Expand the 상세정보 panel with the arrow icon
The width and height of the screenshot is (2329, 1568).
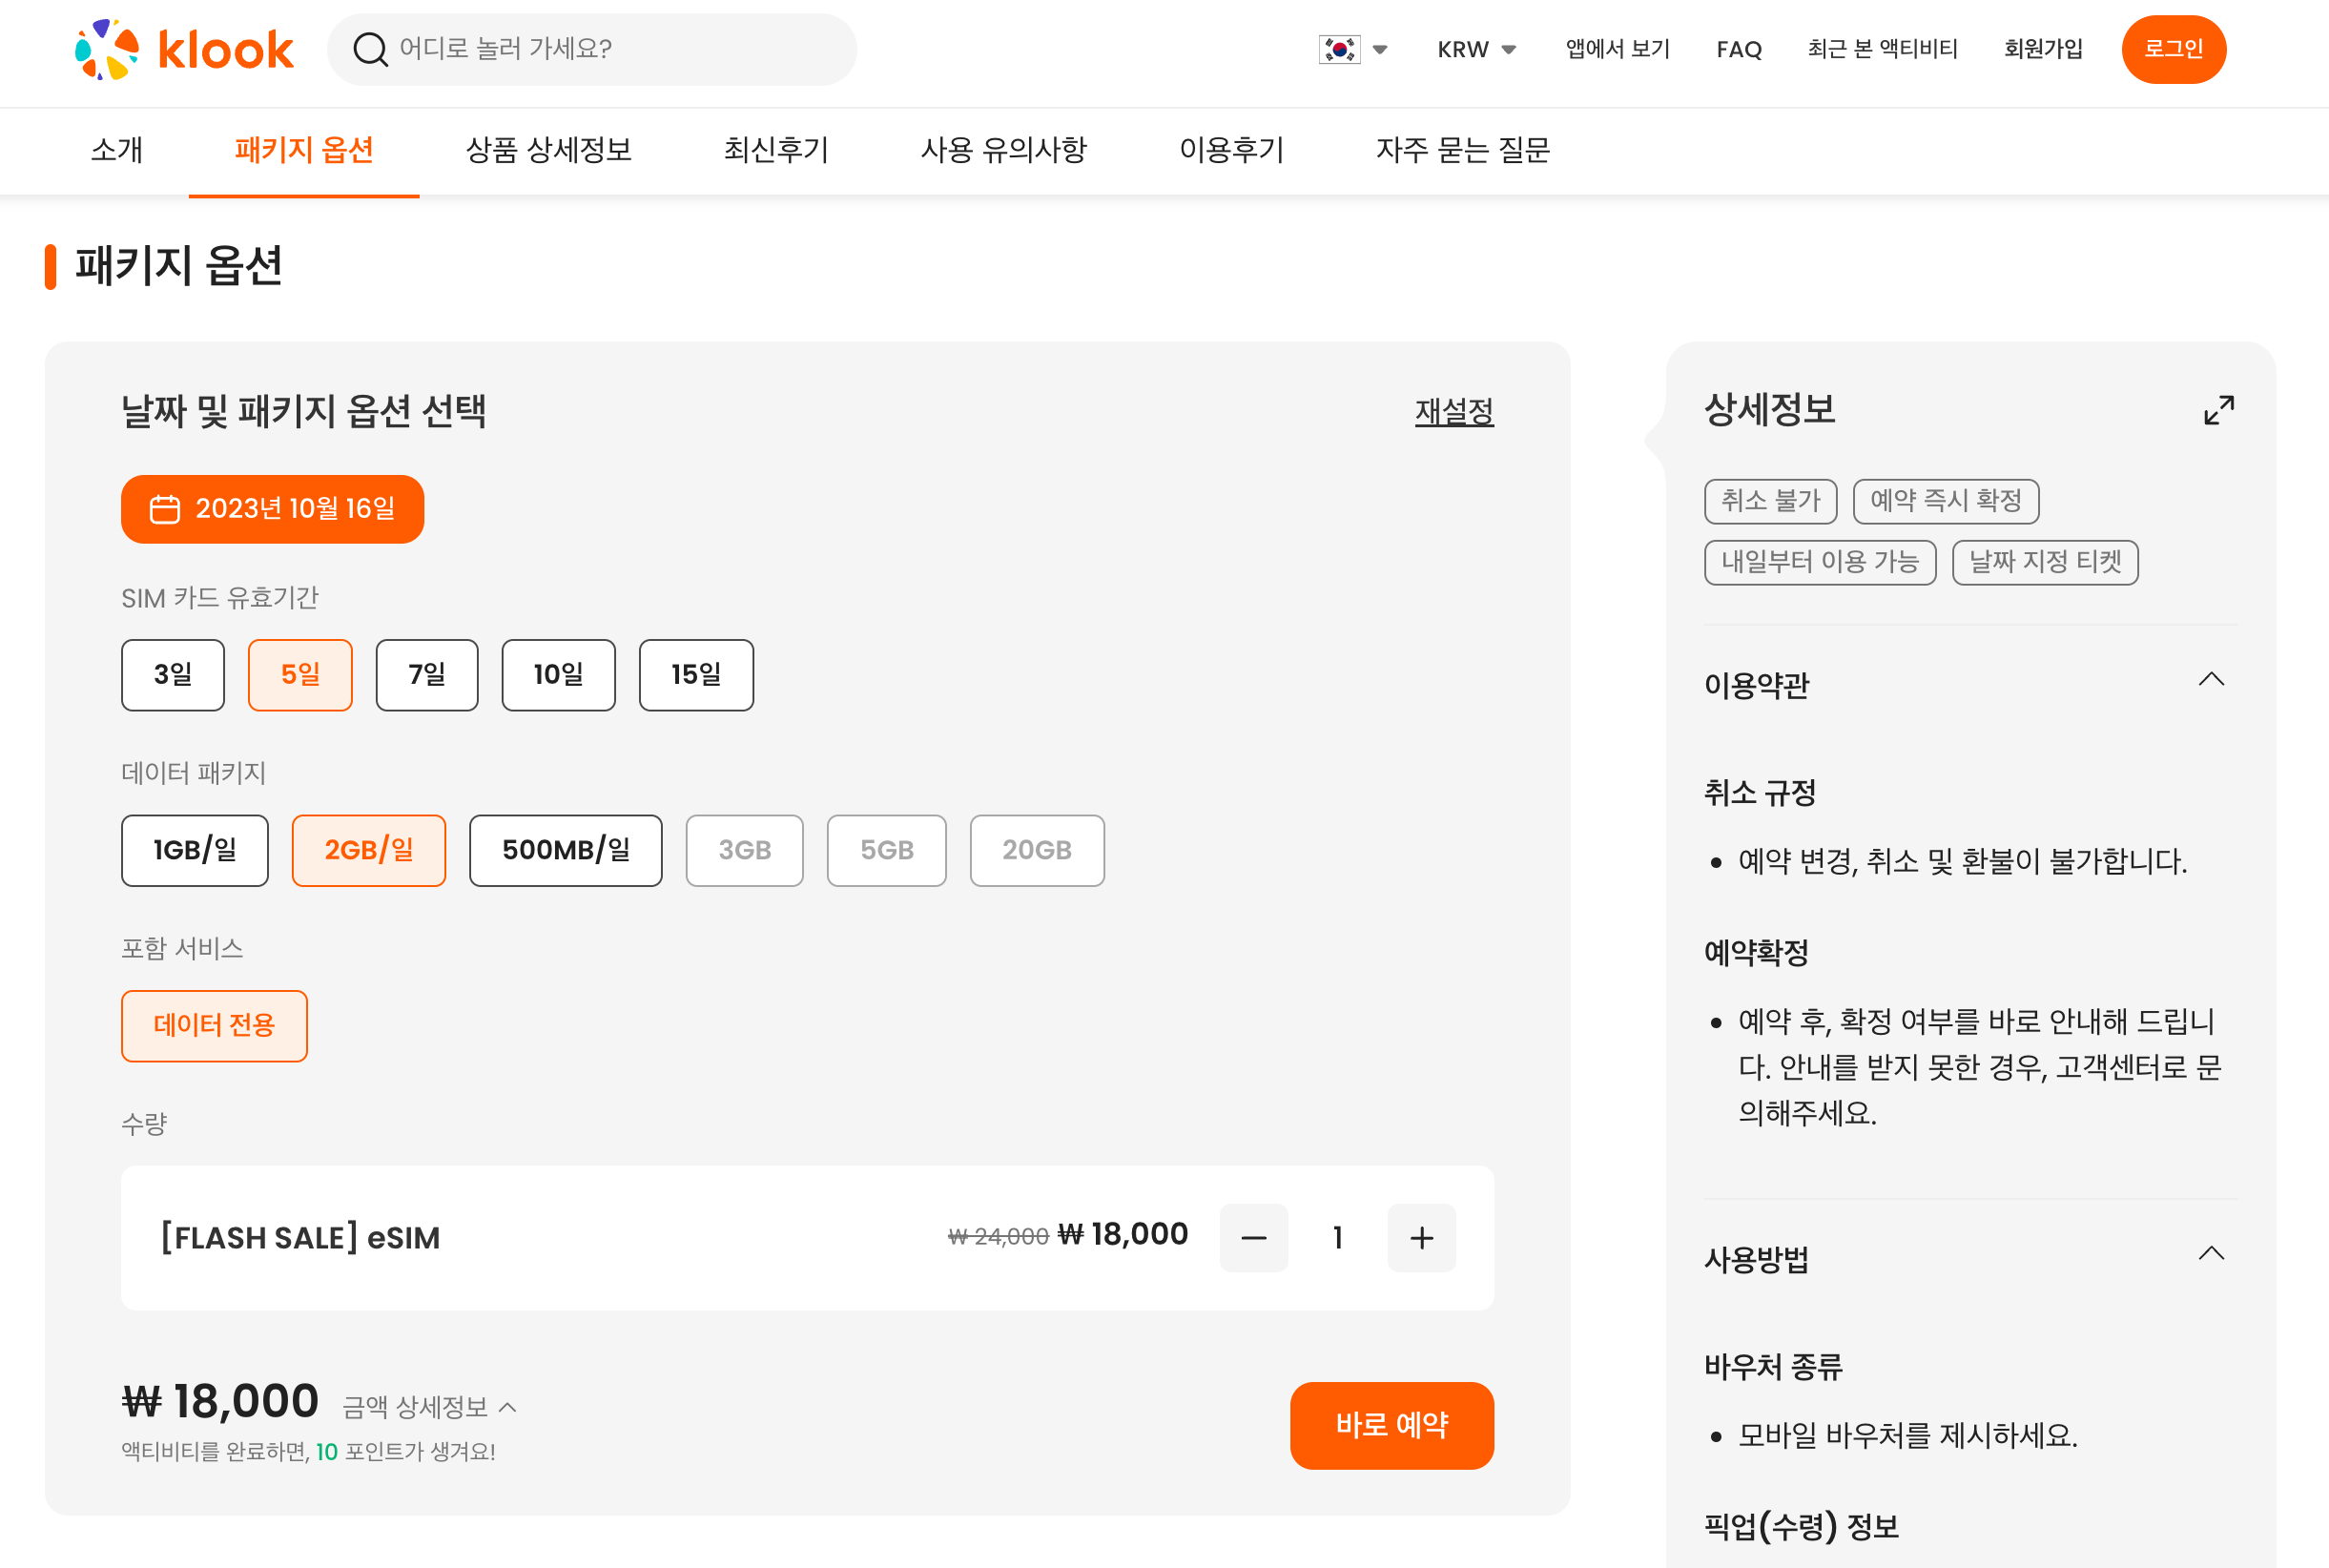(x=2218, y=410)
